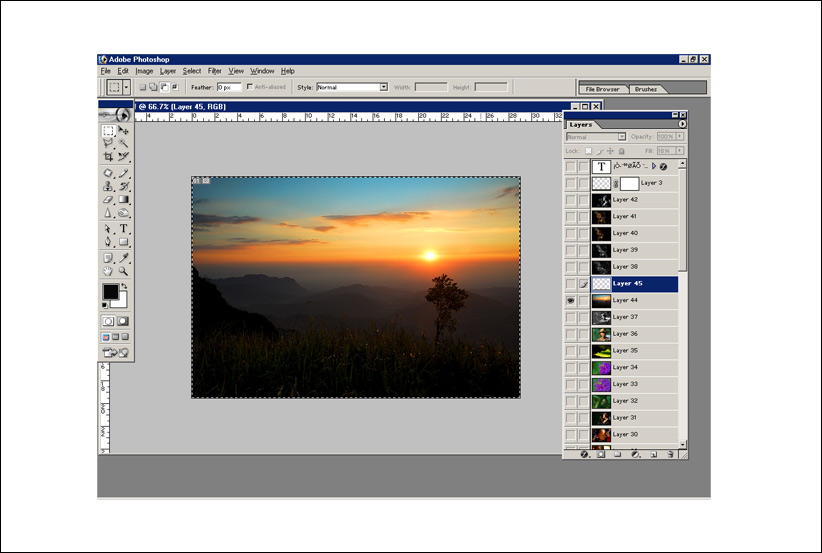Choose the Type tool
Viewport: 822px width, 553px height.
click(124, 229)
